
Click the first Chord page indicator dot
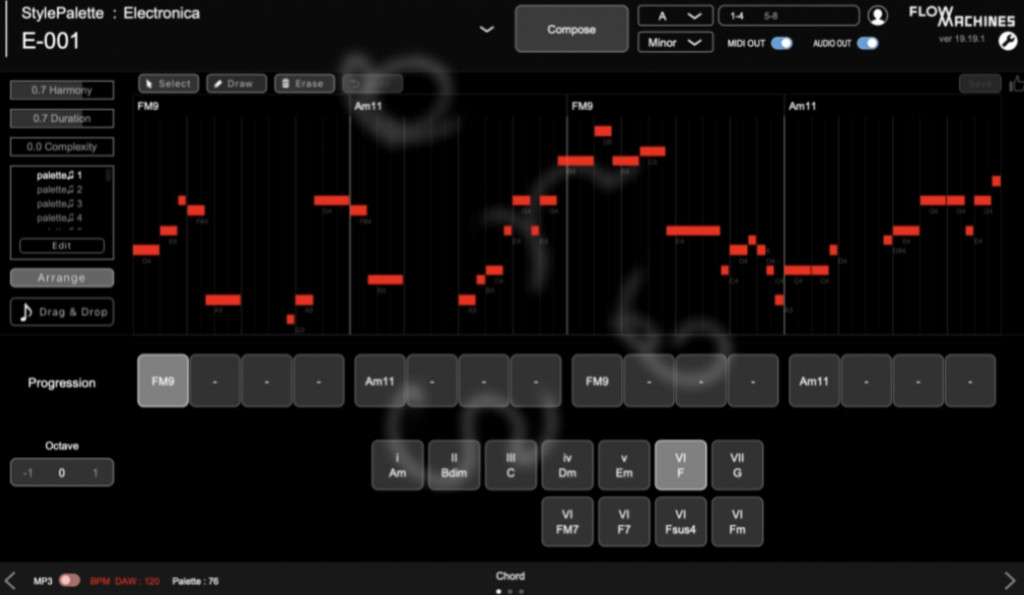tap(499, 591)
